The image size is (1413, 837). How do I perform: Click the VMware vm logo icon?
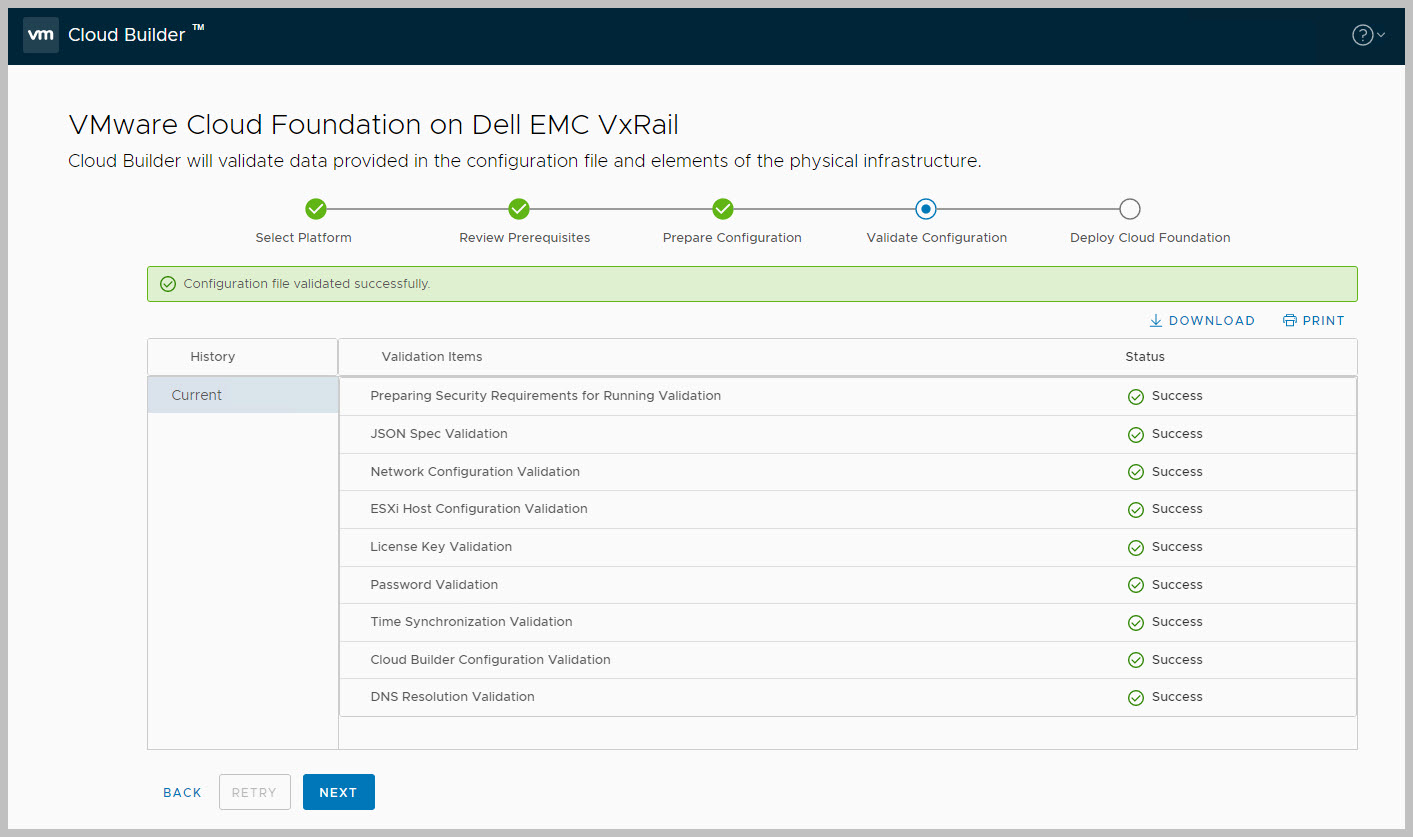[x=41, y=35]
